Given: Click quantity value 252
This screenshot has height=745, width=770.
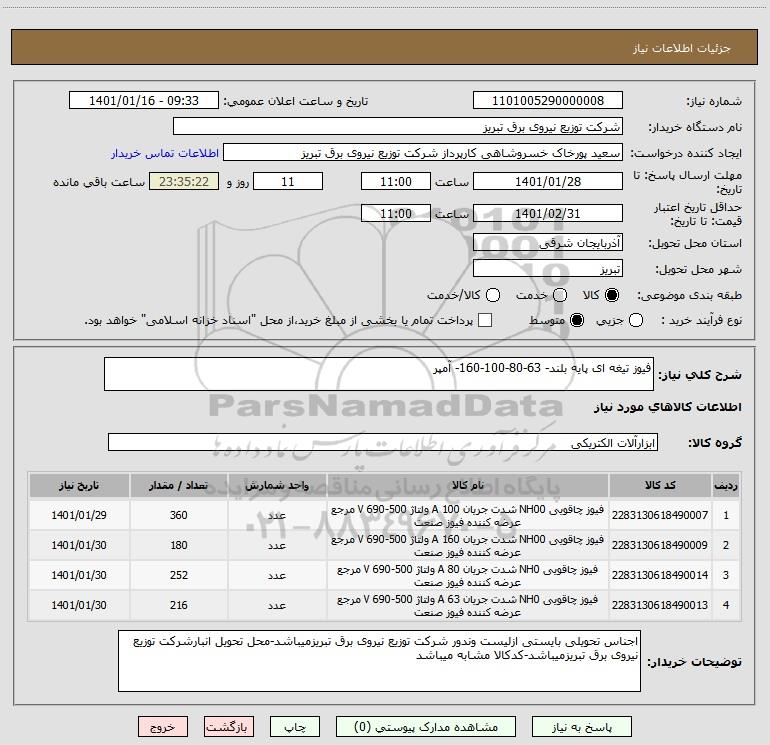Looking at the screenshot, I should click(178, 575).
